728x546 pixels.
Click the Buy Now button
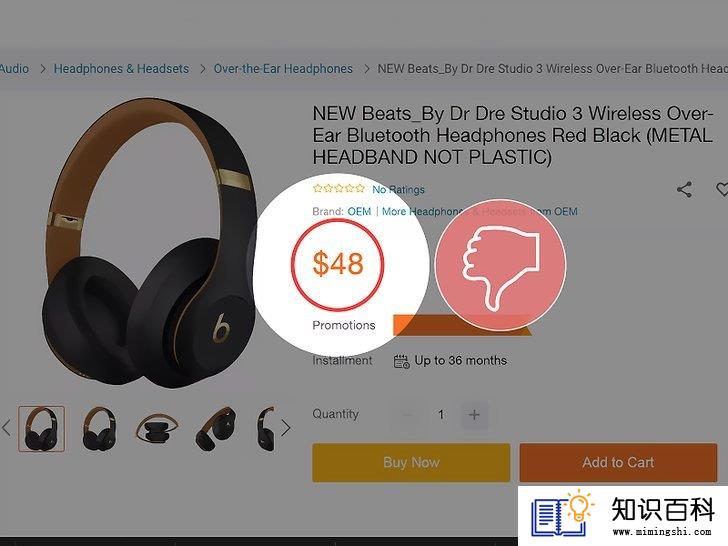[411, 462]
